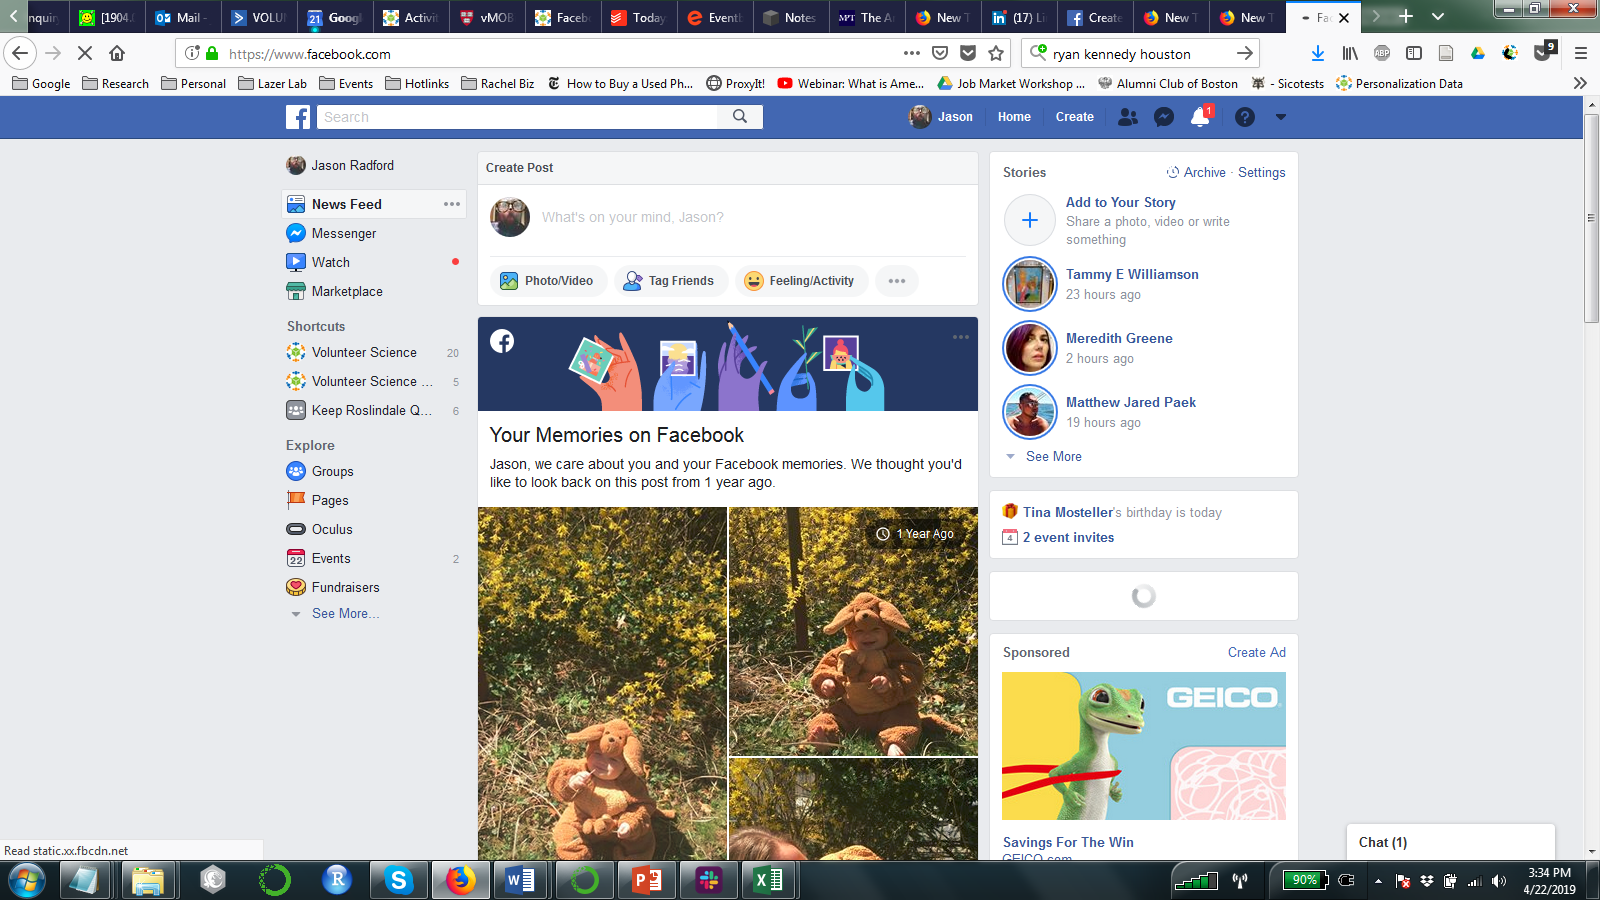Open News Feed options ellipsis
This screenshot has height=900, width=1600.
coord(452,204)
